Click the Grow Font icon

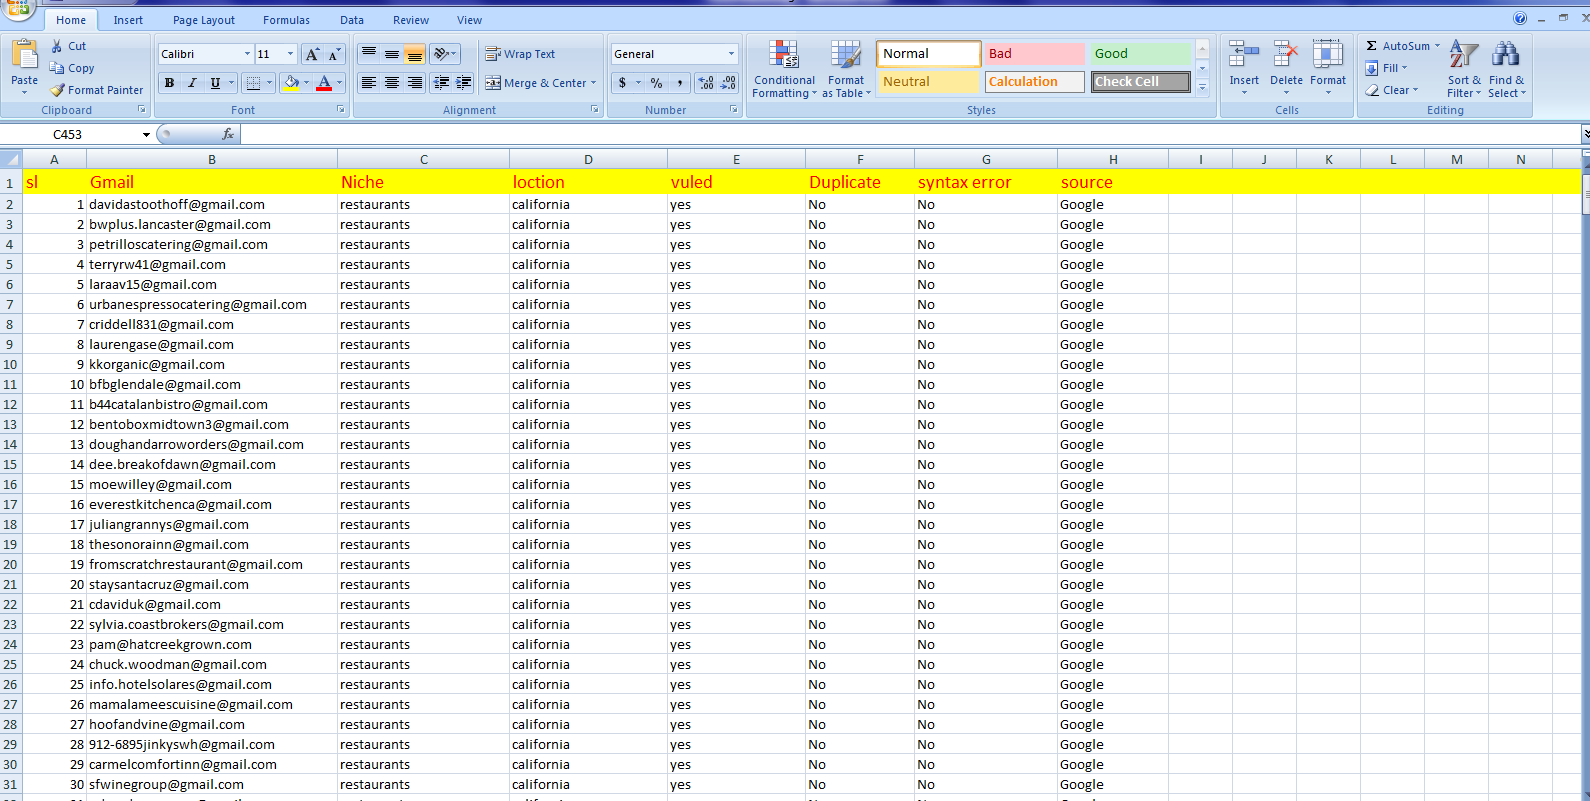[x=312, y=55]
